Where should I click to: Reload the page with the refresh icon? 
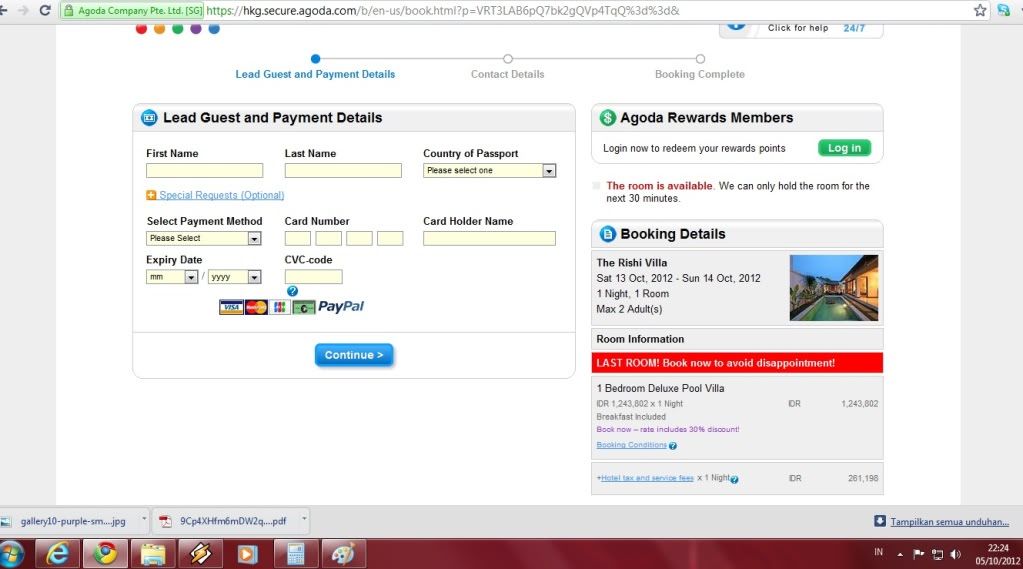click(x=45, y=10)
